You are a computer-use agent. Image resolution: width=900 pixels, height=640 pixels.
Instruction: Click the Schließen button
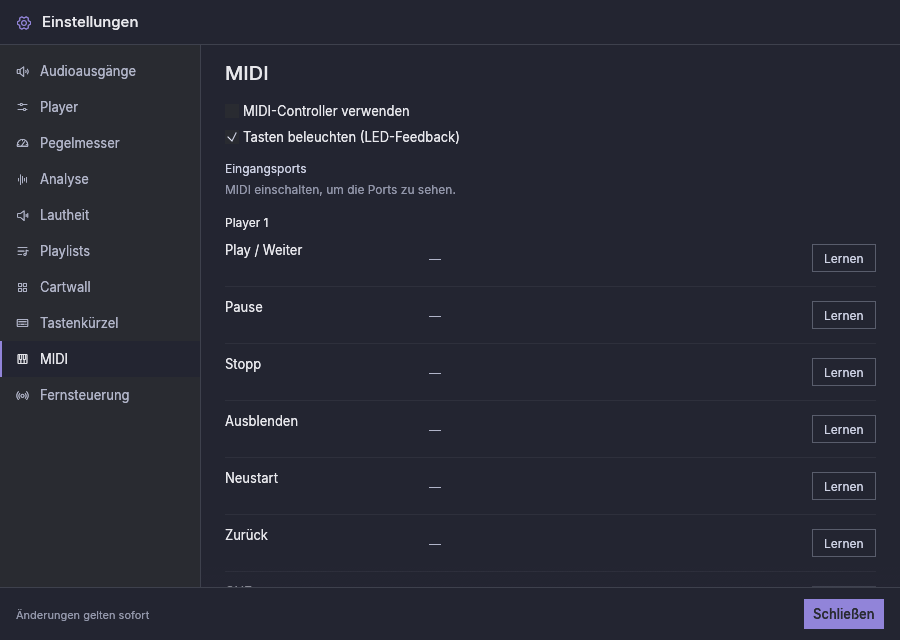coord(844,614)
